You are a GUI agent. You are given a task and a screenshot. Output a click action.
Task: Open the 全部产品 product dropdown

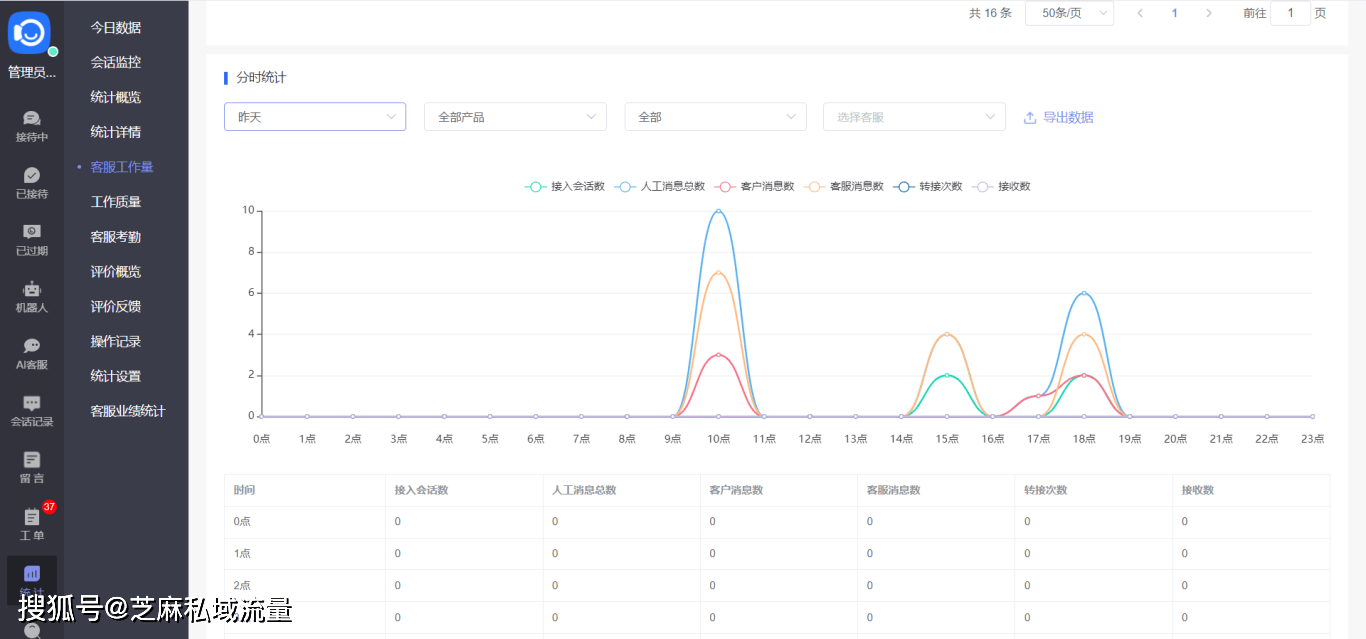pyautogui.click(x=515, y=117)
